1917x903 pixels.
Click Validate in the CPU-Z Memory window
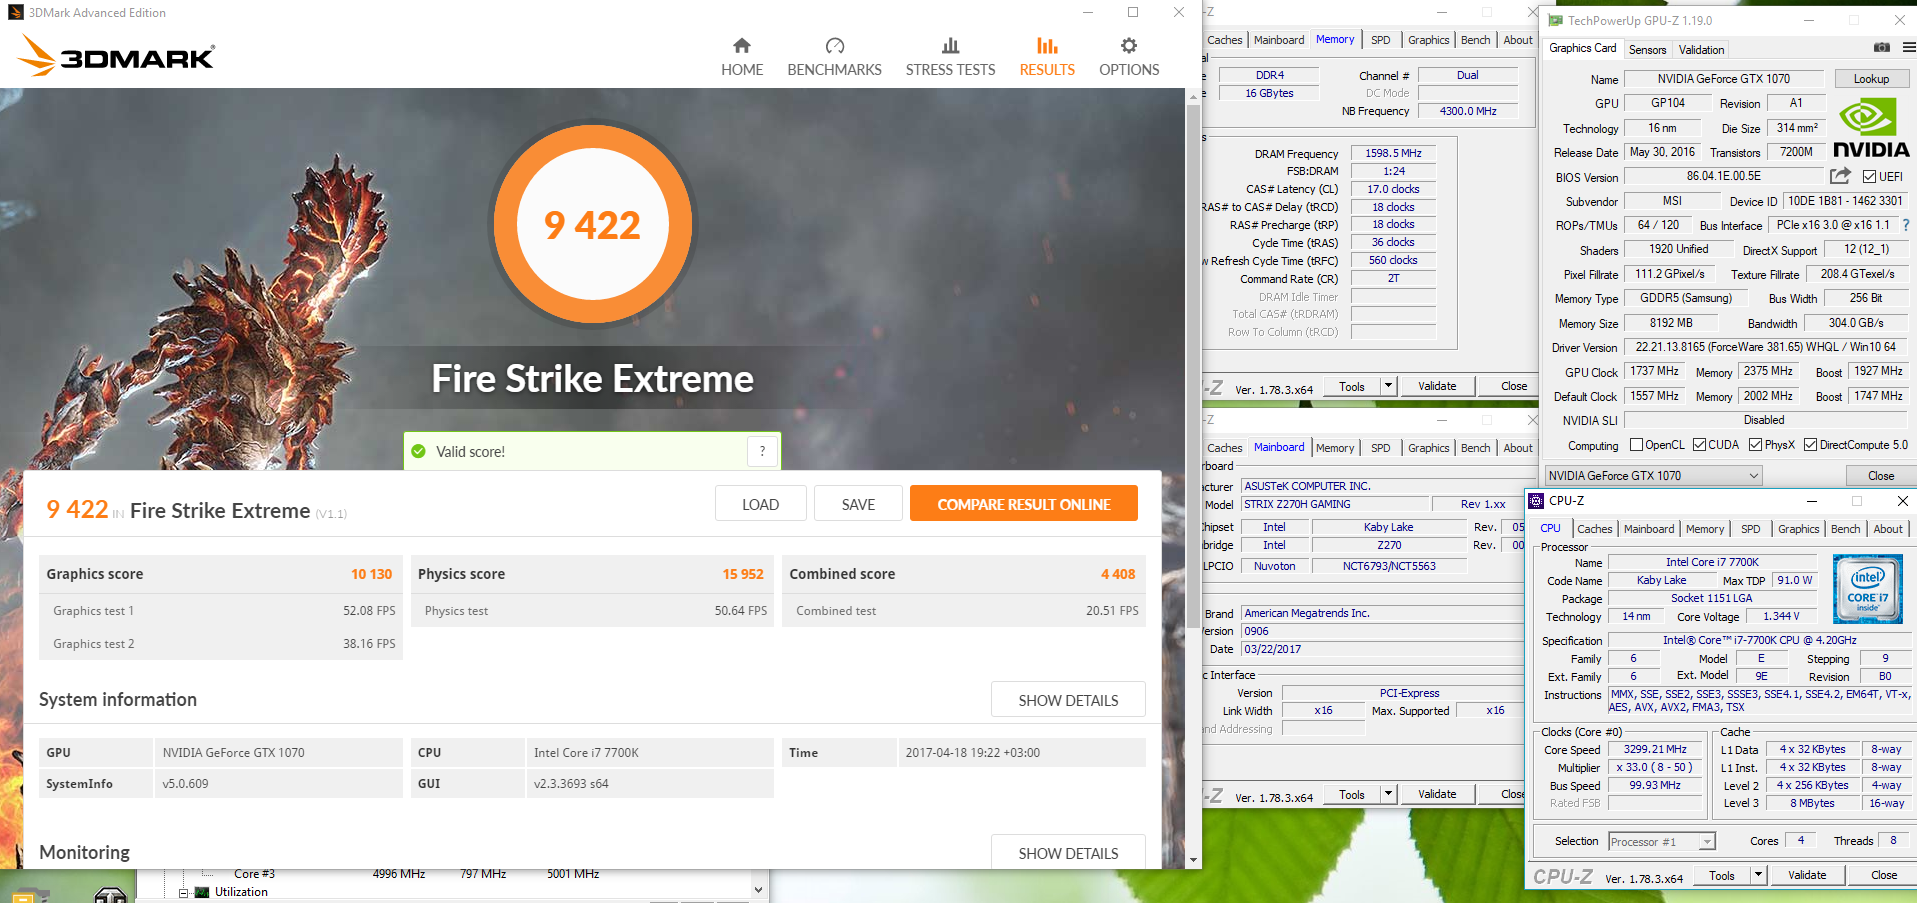tap(1437, 386)
